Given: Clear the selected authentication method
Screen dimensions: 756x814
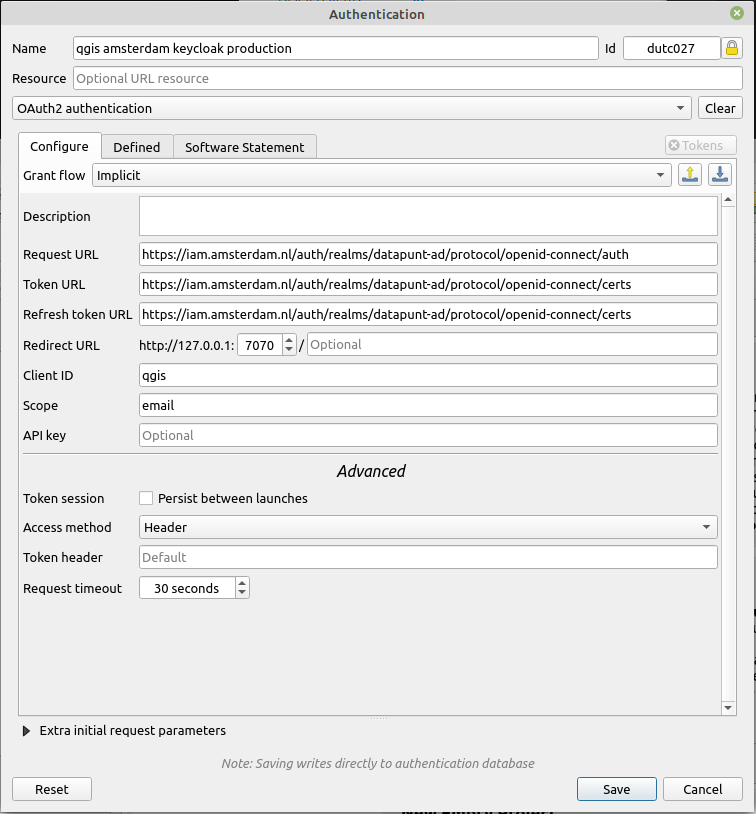Looking at the screenshot, I should click(720, 107).
